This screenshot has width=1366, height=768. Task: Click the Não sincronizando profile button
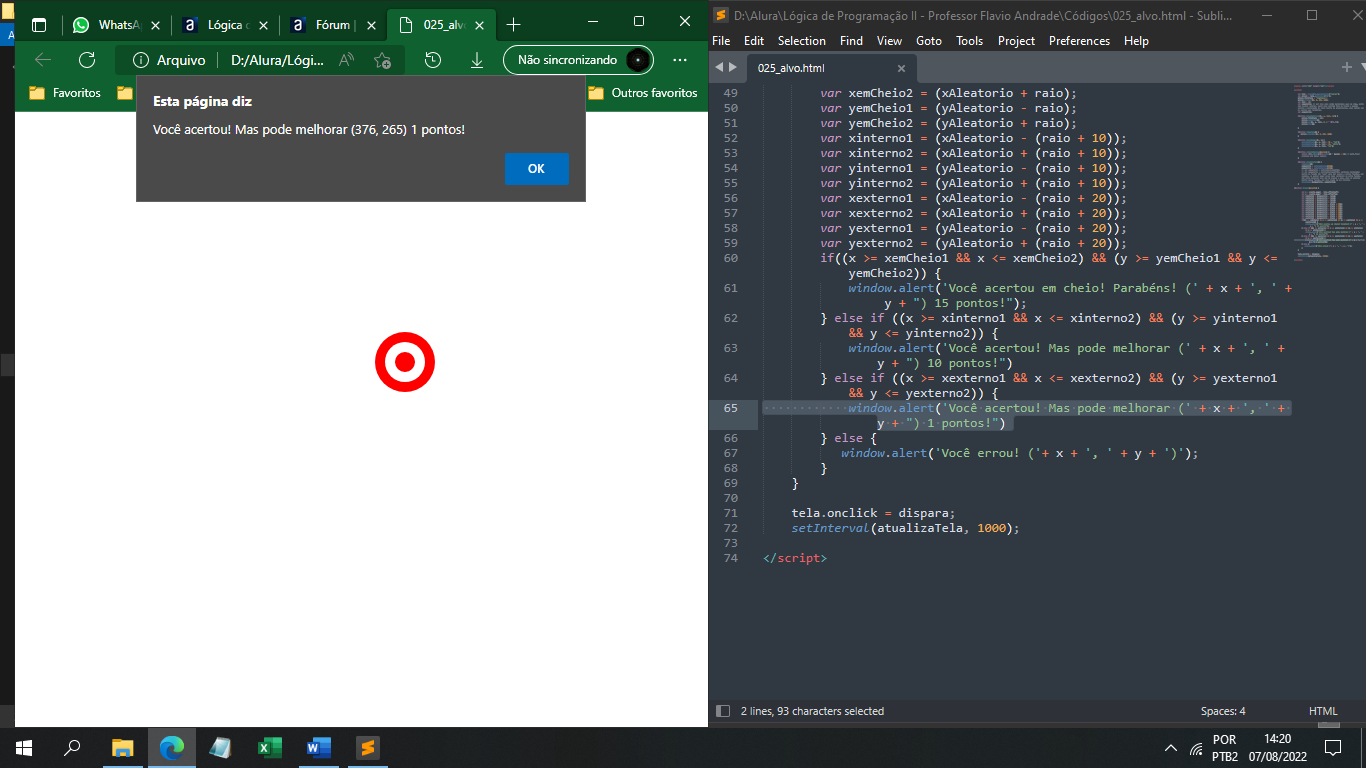578,60
